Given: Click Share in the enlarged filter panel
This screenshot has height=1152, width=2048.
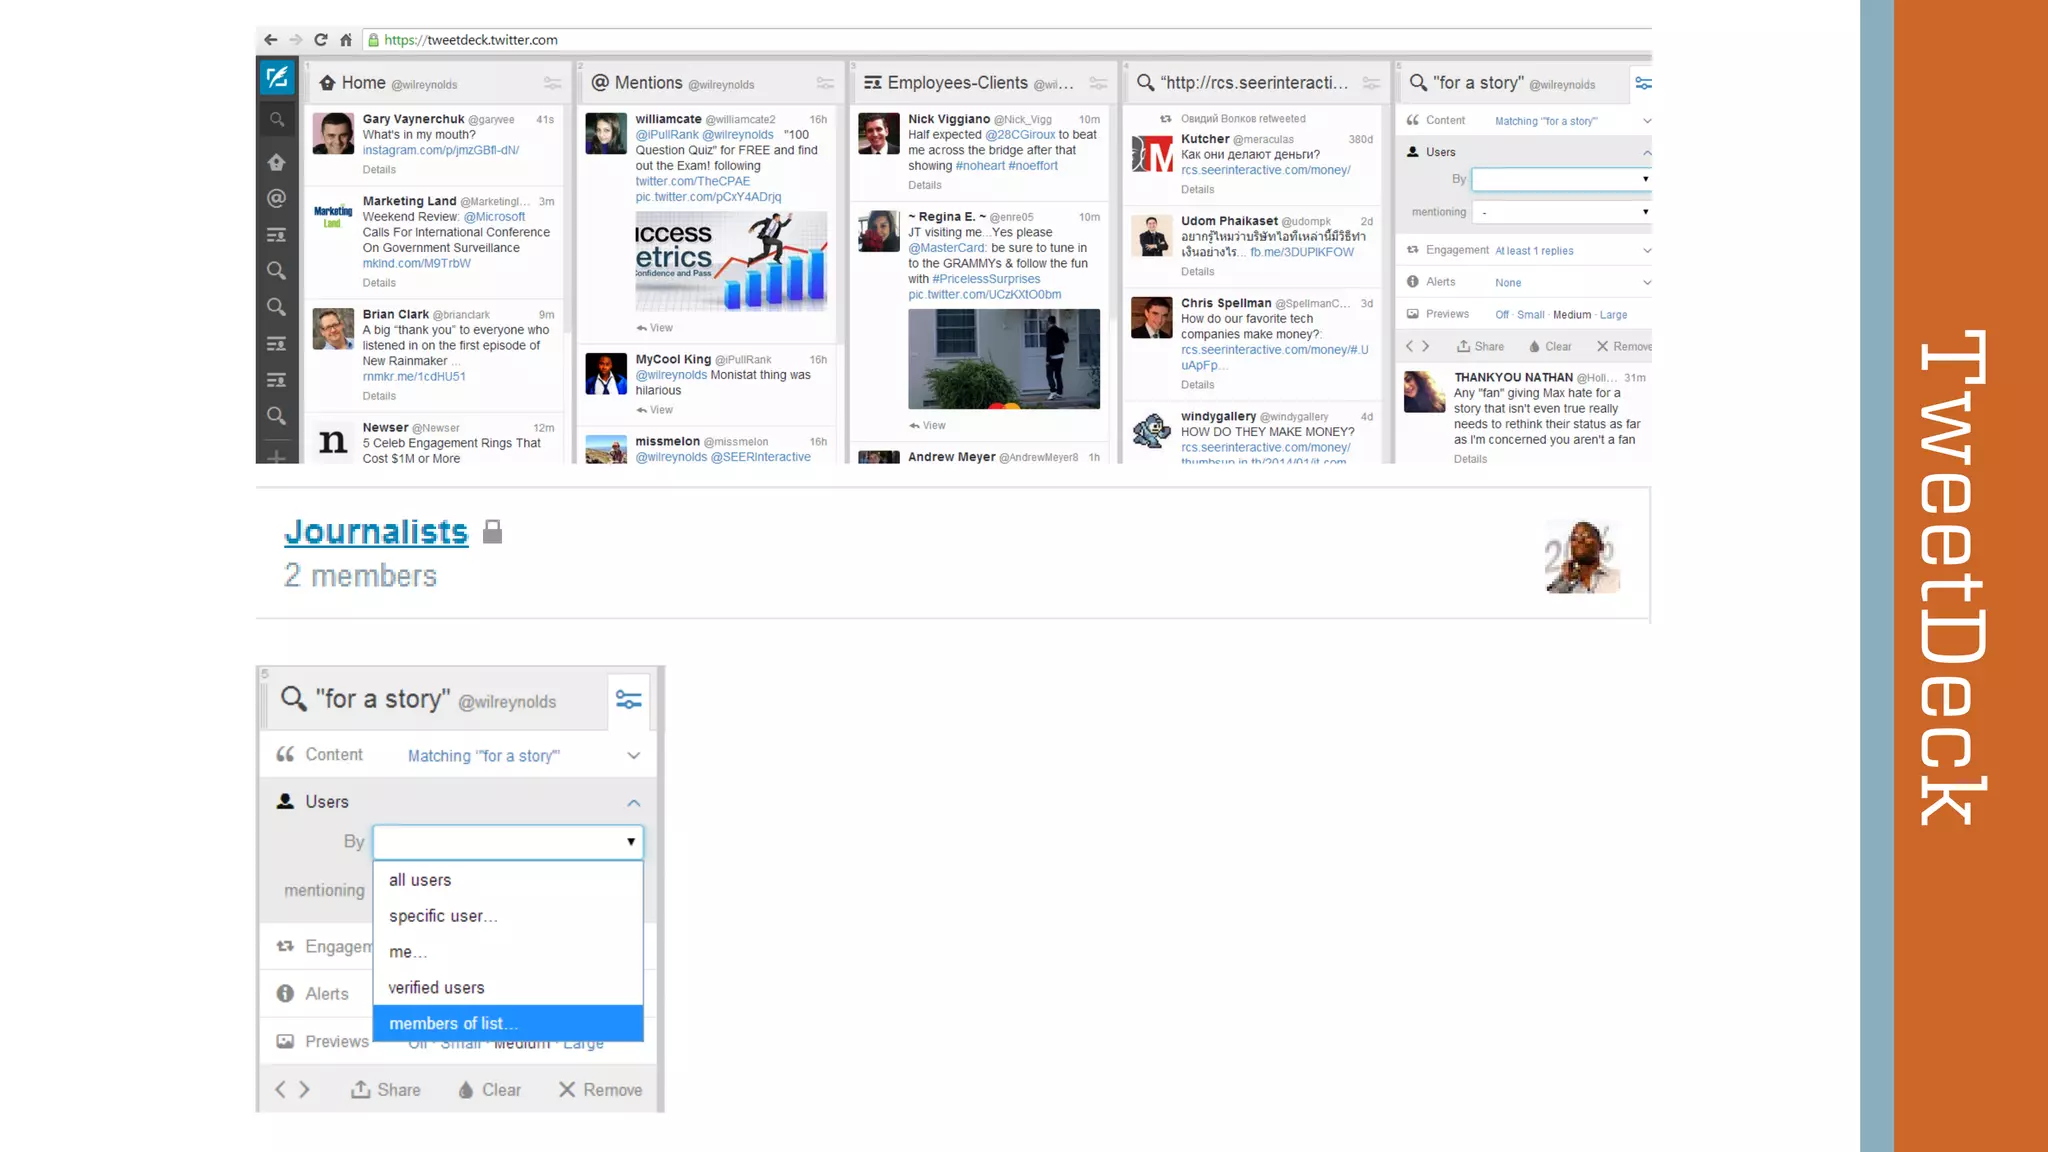Looking at the screenshot, I should coord(386,1090).
